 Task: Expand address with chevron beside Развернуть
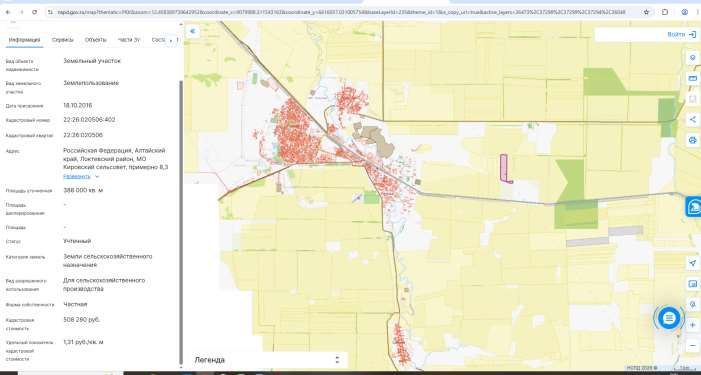click(x=97, y=177)
